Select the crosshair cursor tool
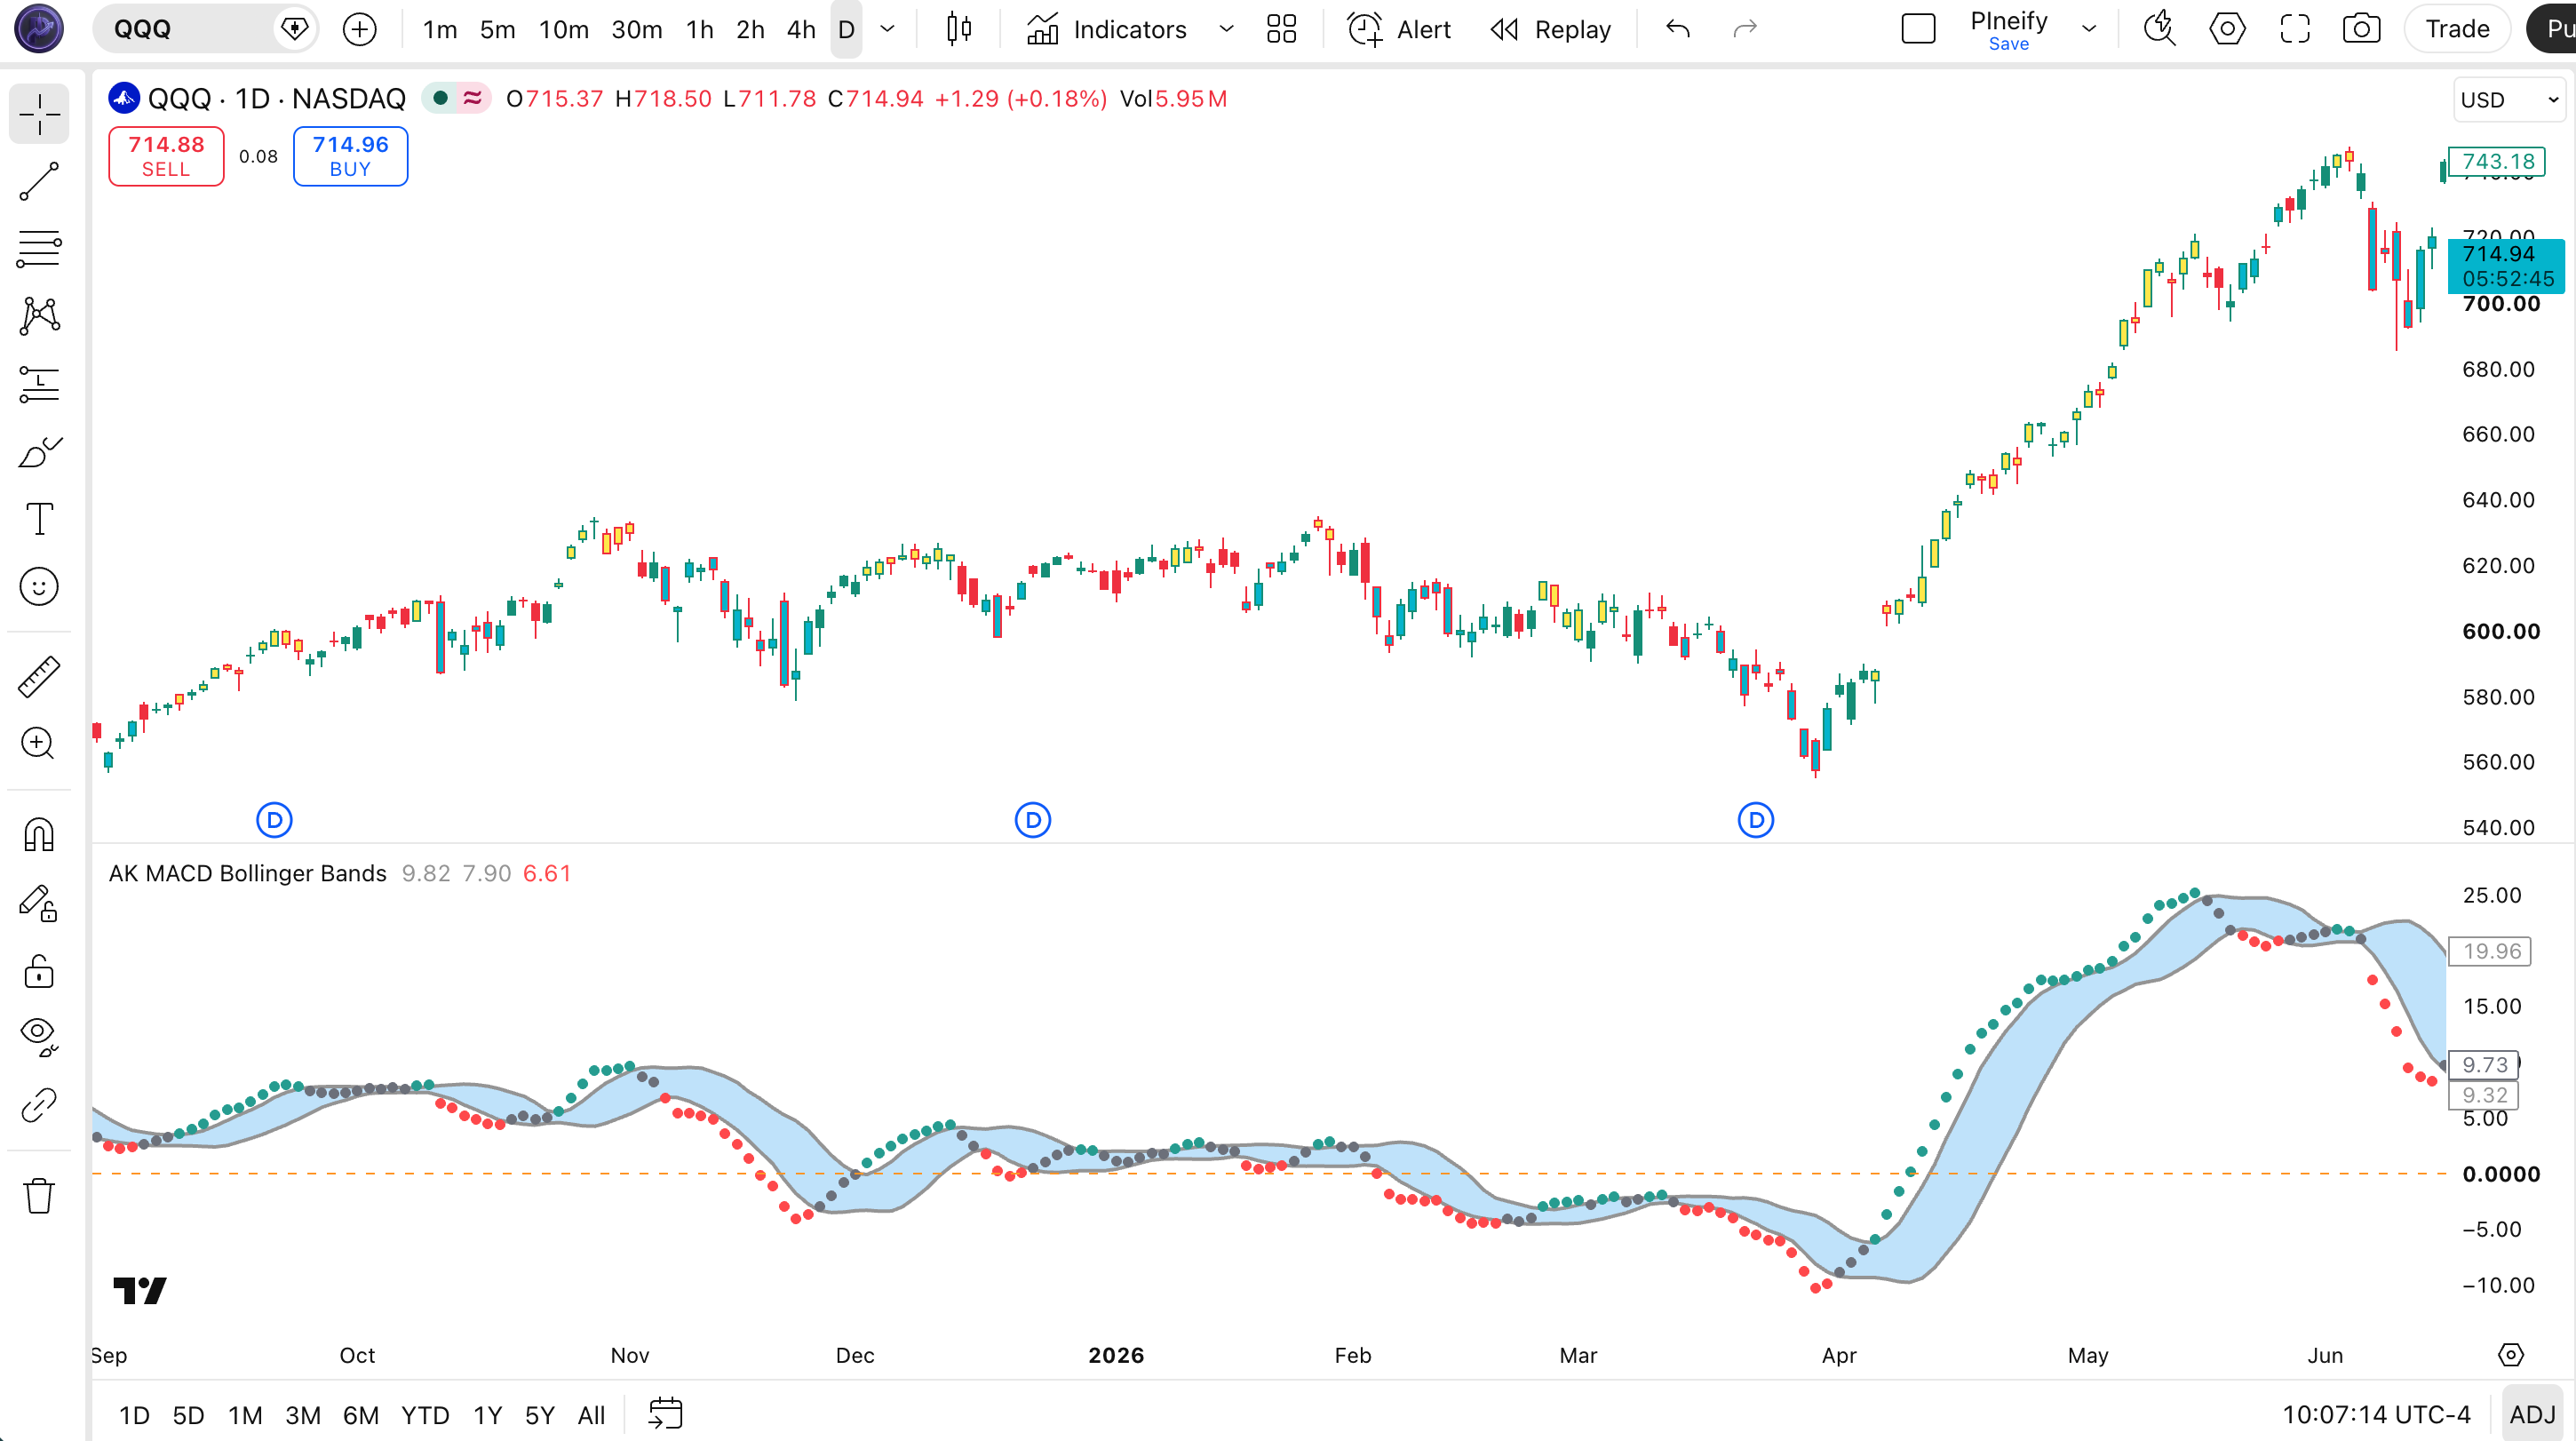Viewport: 2576px width, 1441px height. [x=39, y=114]
